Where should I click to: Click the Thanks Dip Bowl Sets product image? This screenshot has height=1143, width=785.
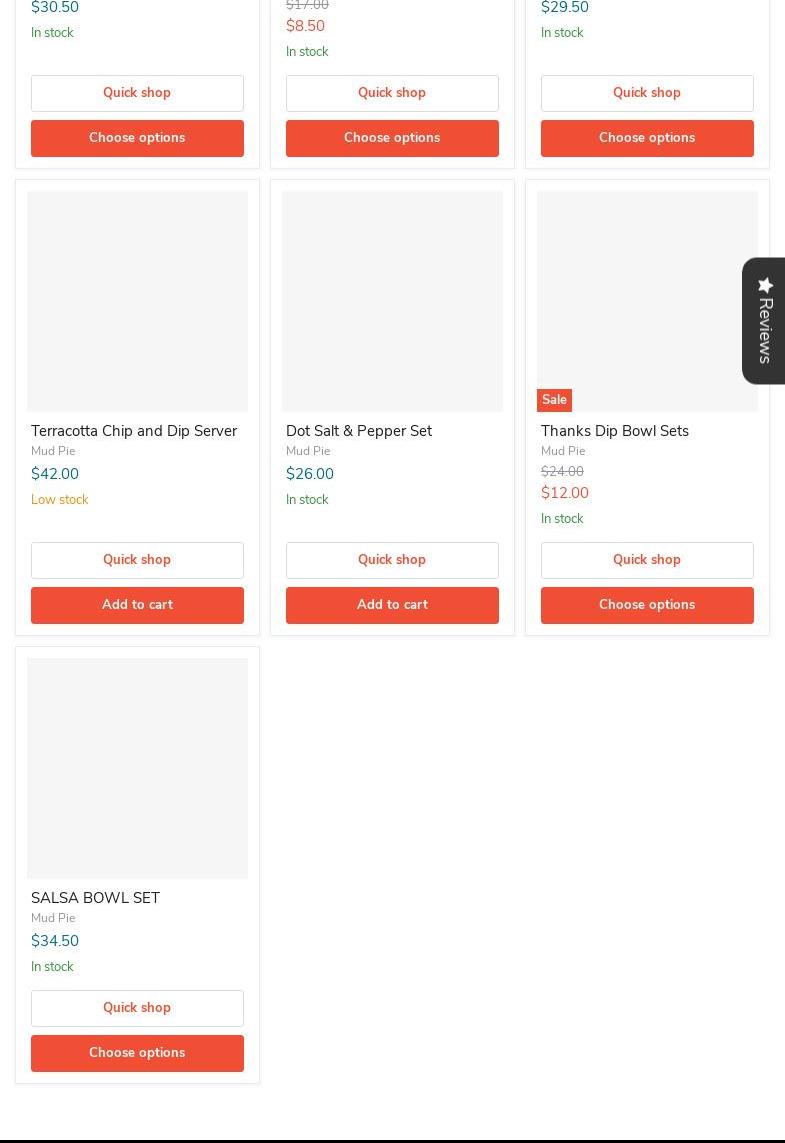click(647, 290)
